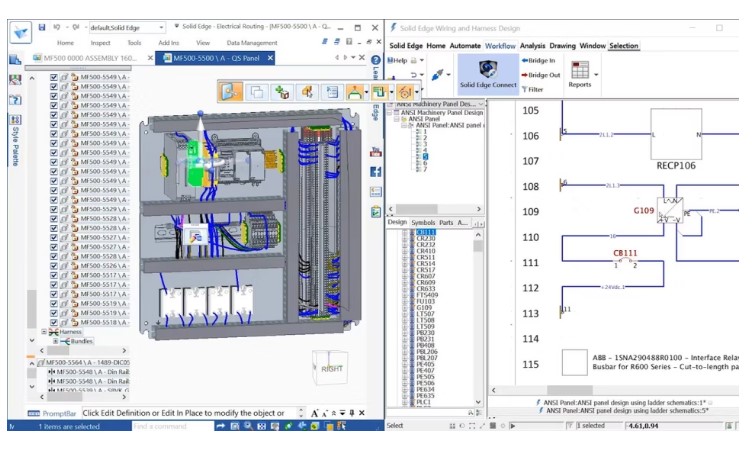The image size is (752, 454).
Task: Open second left sidebar panel icon
Action: click(15, 80)
